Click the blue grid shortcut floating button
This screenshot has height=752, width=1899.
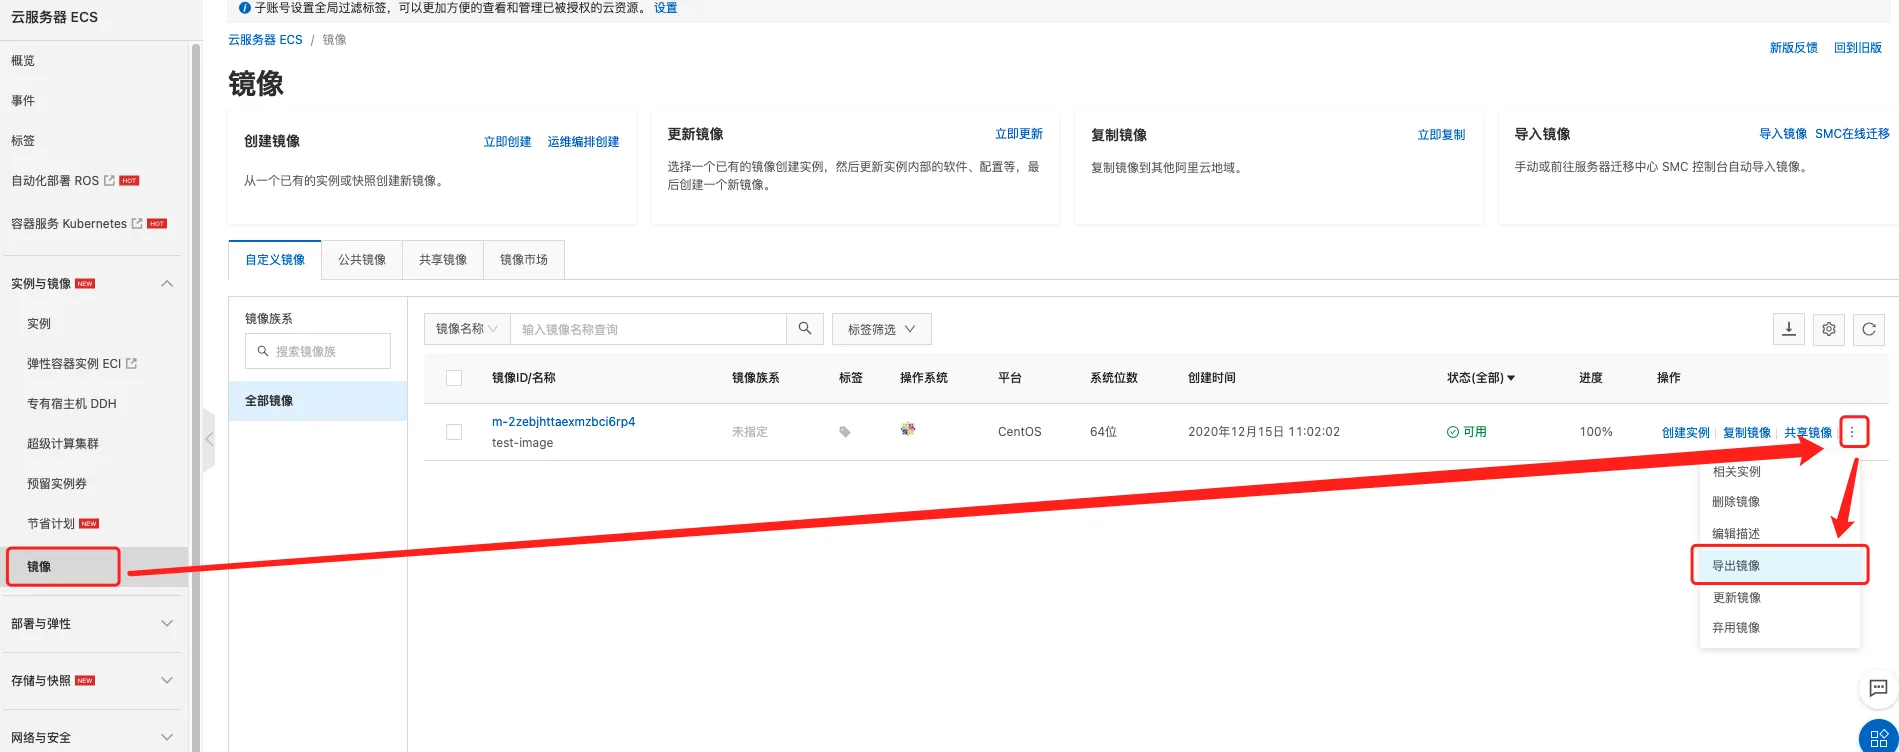click(x=1879, y=738)
